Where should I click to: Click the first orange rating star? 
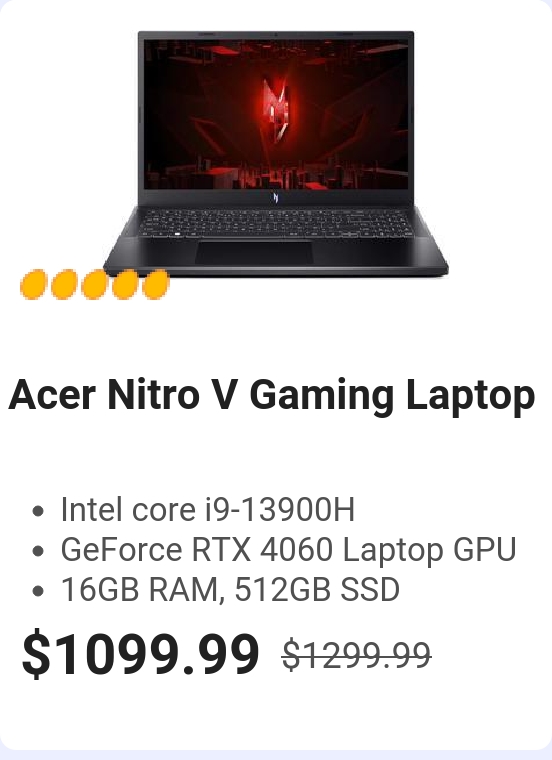33,285
